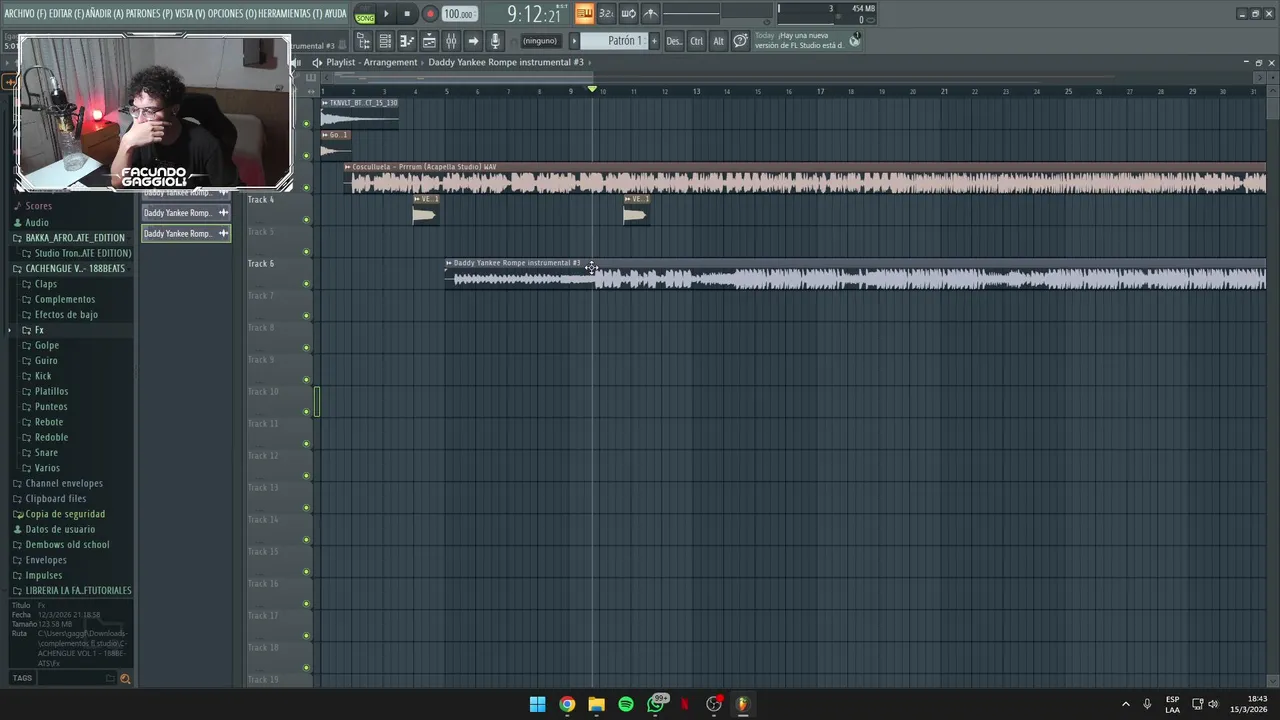Viewport: 1280px width, 720px height.
Task: Open the EDITAR menu
Action: [67, 14]
